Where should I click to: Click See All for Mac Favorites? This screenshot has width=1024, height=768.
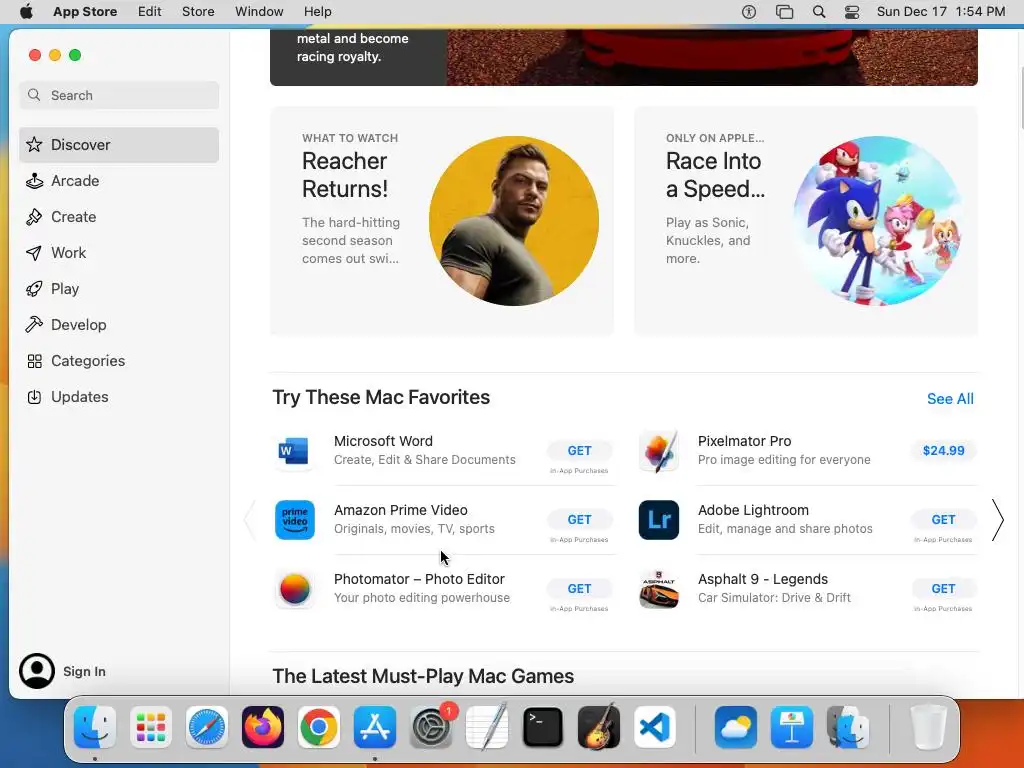point(950,399)
